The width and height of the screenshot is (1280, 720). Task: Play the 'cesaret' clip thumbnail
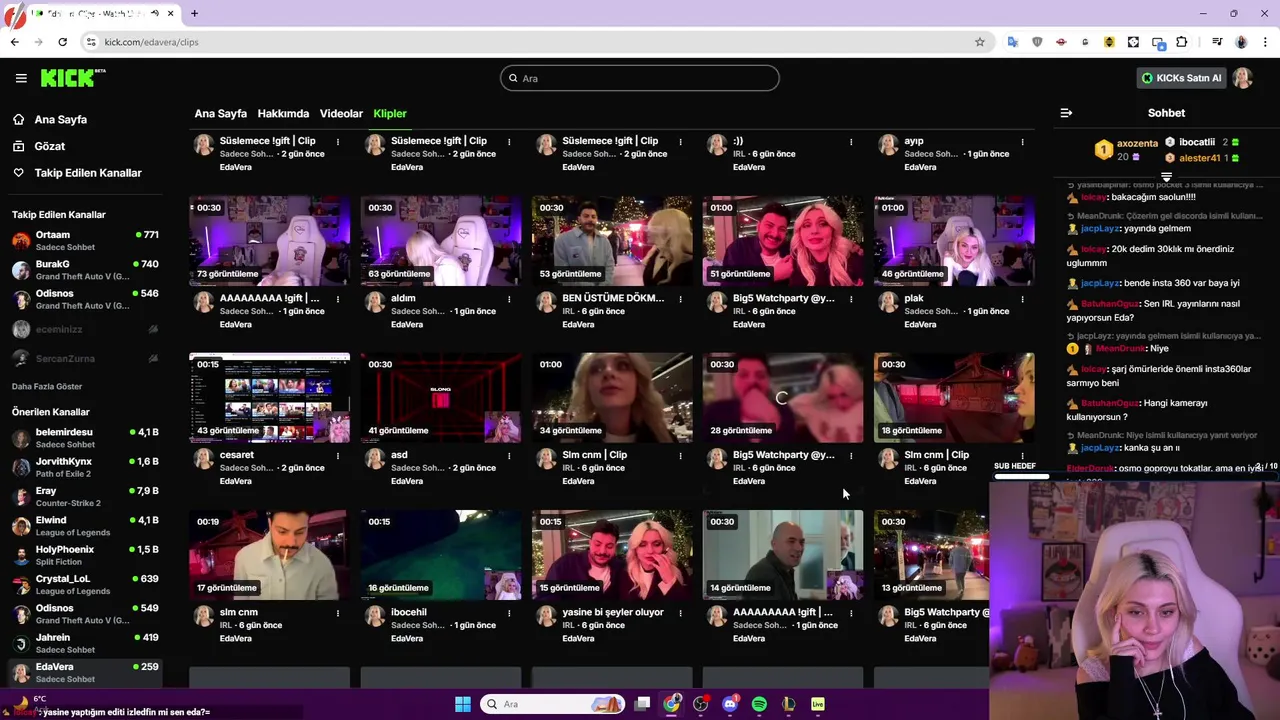click(x=270, y=398)
